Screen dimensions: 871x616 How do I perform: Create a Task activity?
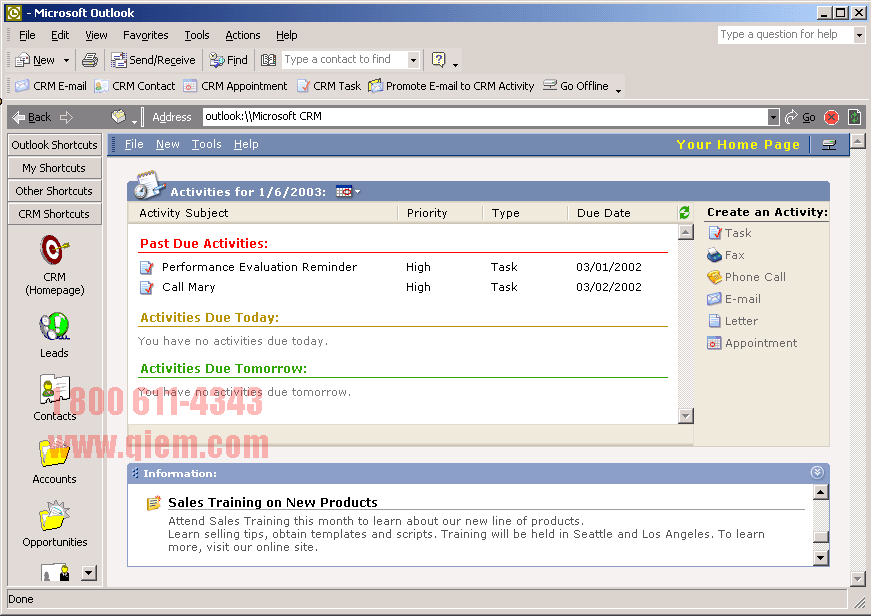click(x=729, y=233)
